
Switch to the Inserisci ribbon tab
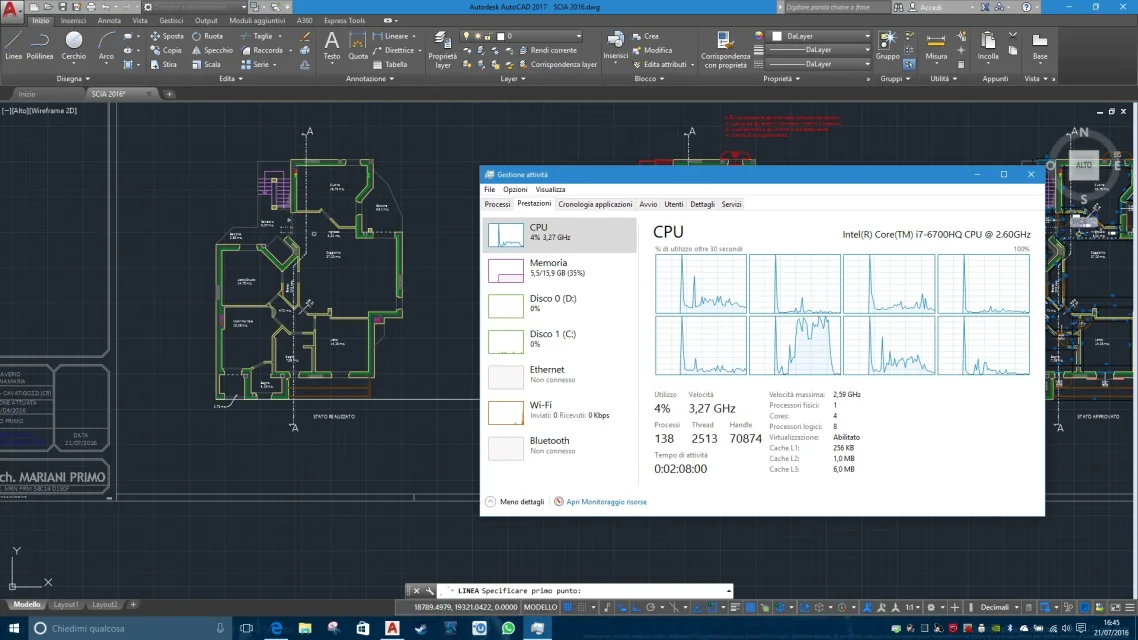(73, 20)
